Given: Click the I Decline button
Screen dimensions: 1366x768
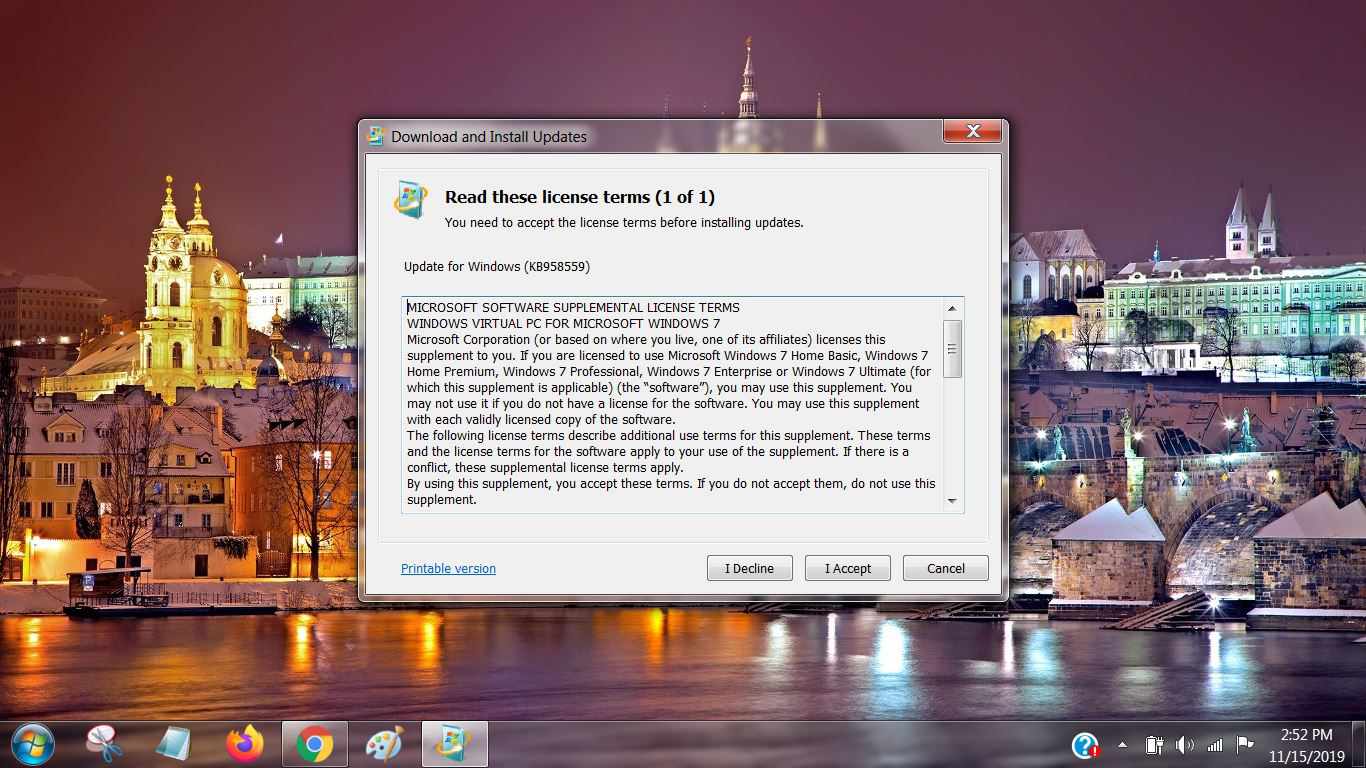Looking at the screenshot, I should (749, 568).
